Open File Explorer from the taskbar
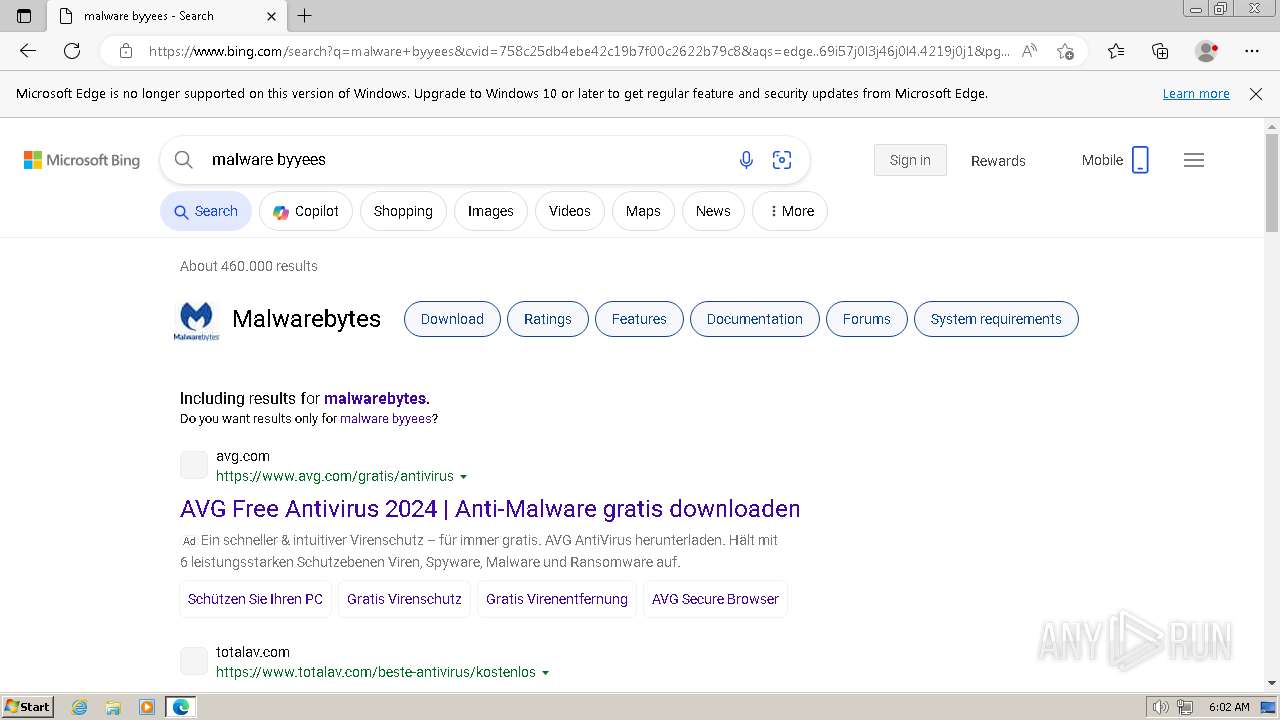Screen dimensions: 1280x720 (113, 707)
